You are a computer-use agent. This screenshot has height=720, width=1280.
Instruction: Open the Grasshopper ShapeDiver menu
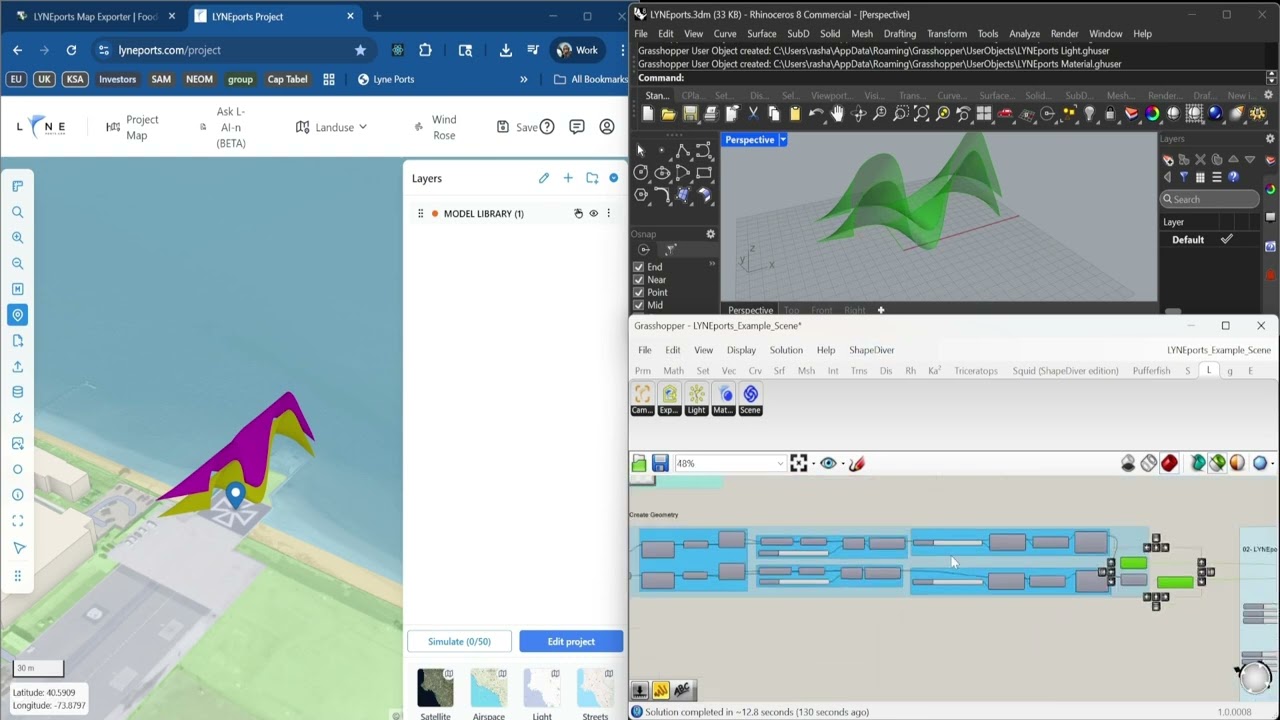pyautogui.click(x=871, y=350)
